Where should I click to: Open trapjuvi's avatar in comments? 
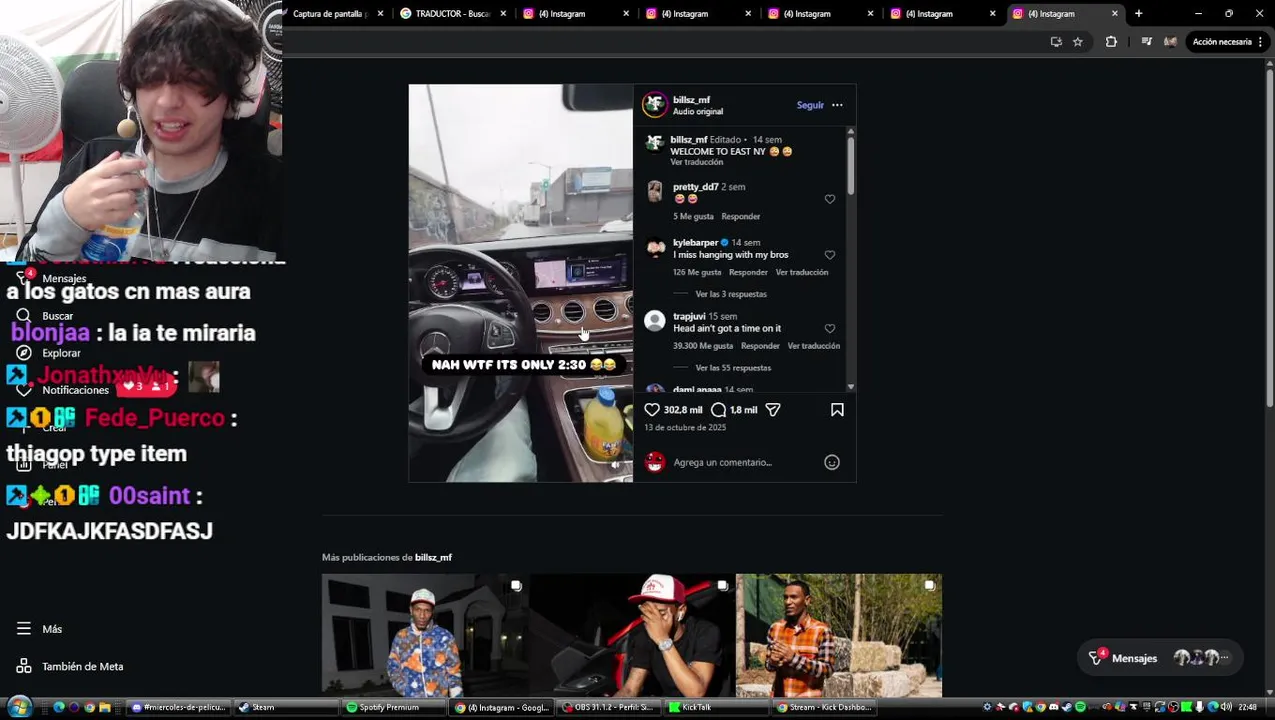(655, 320)
